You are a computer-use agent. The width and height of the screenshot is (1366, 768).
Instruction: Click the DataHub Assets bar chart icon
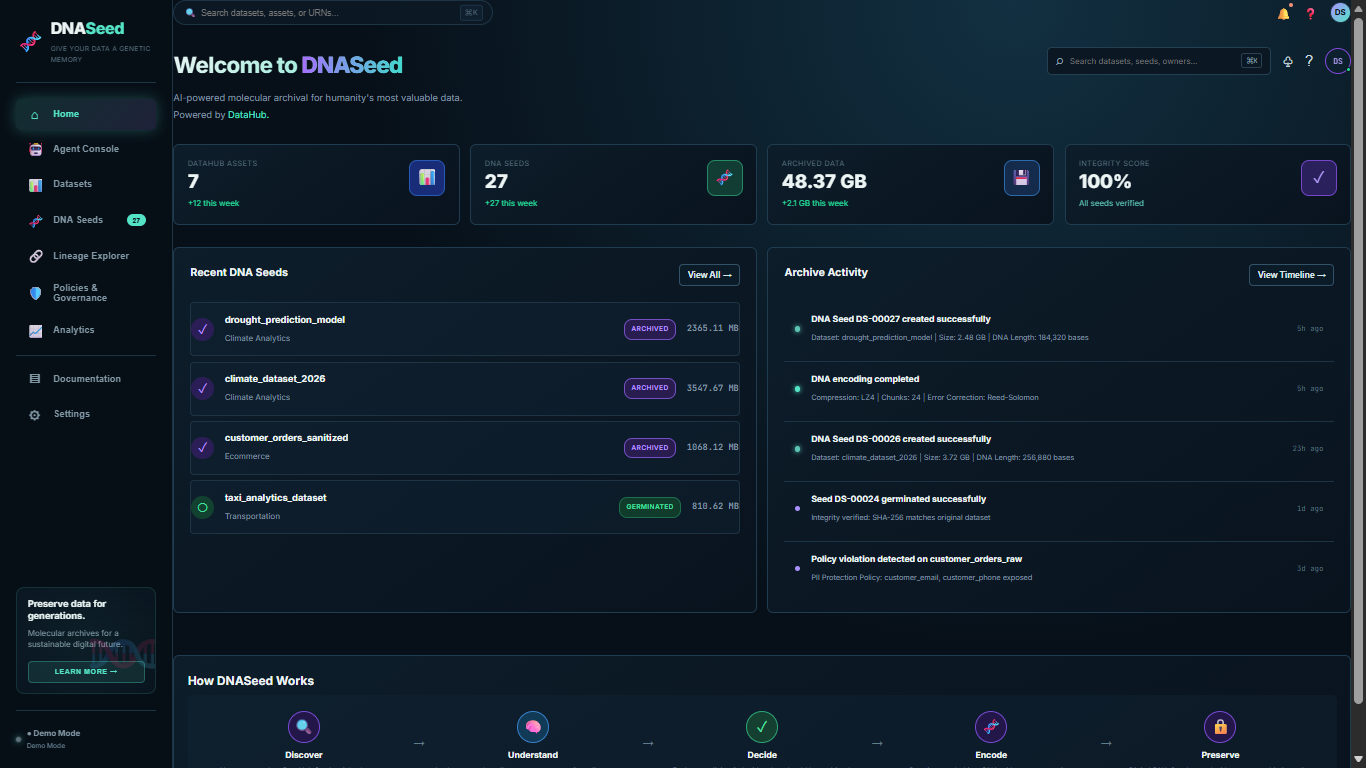tap(427, 178)
